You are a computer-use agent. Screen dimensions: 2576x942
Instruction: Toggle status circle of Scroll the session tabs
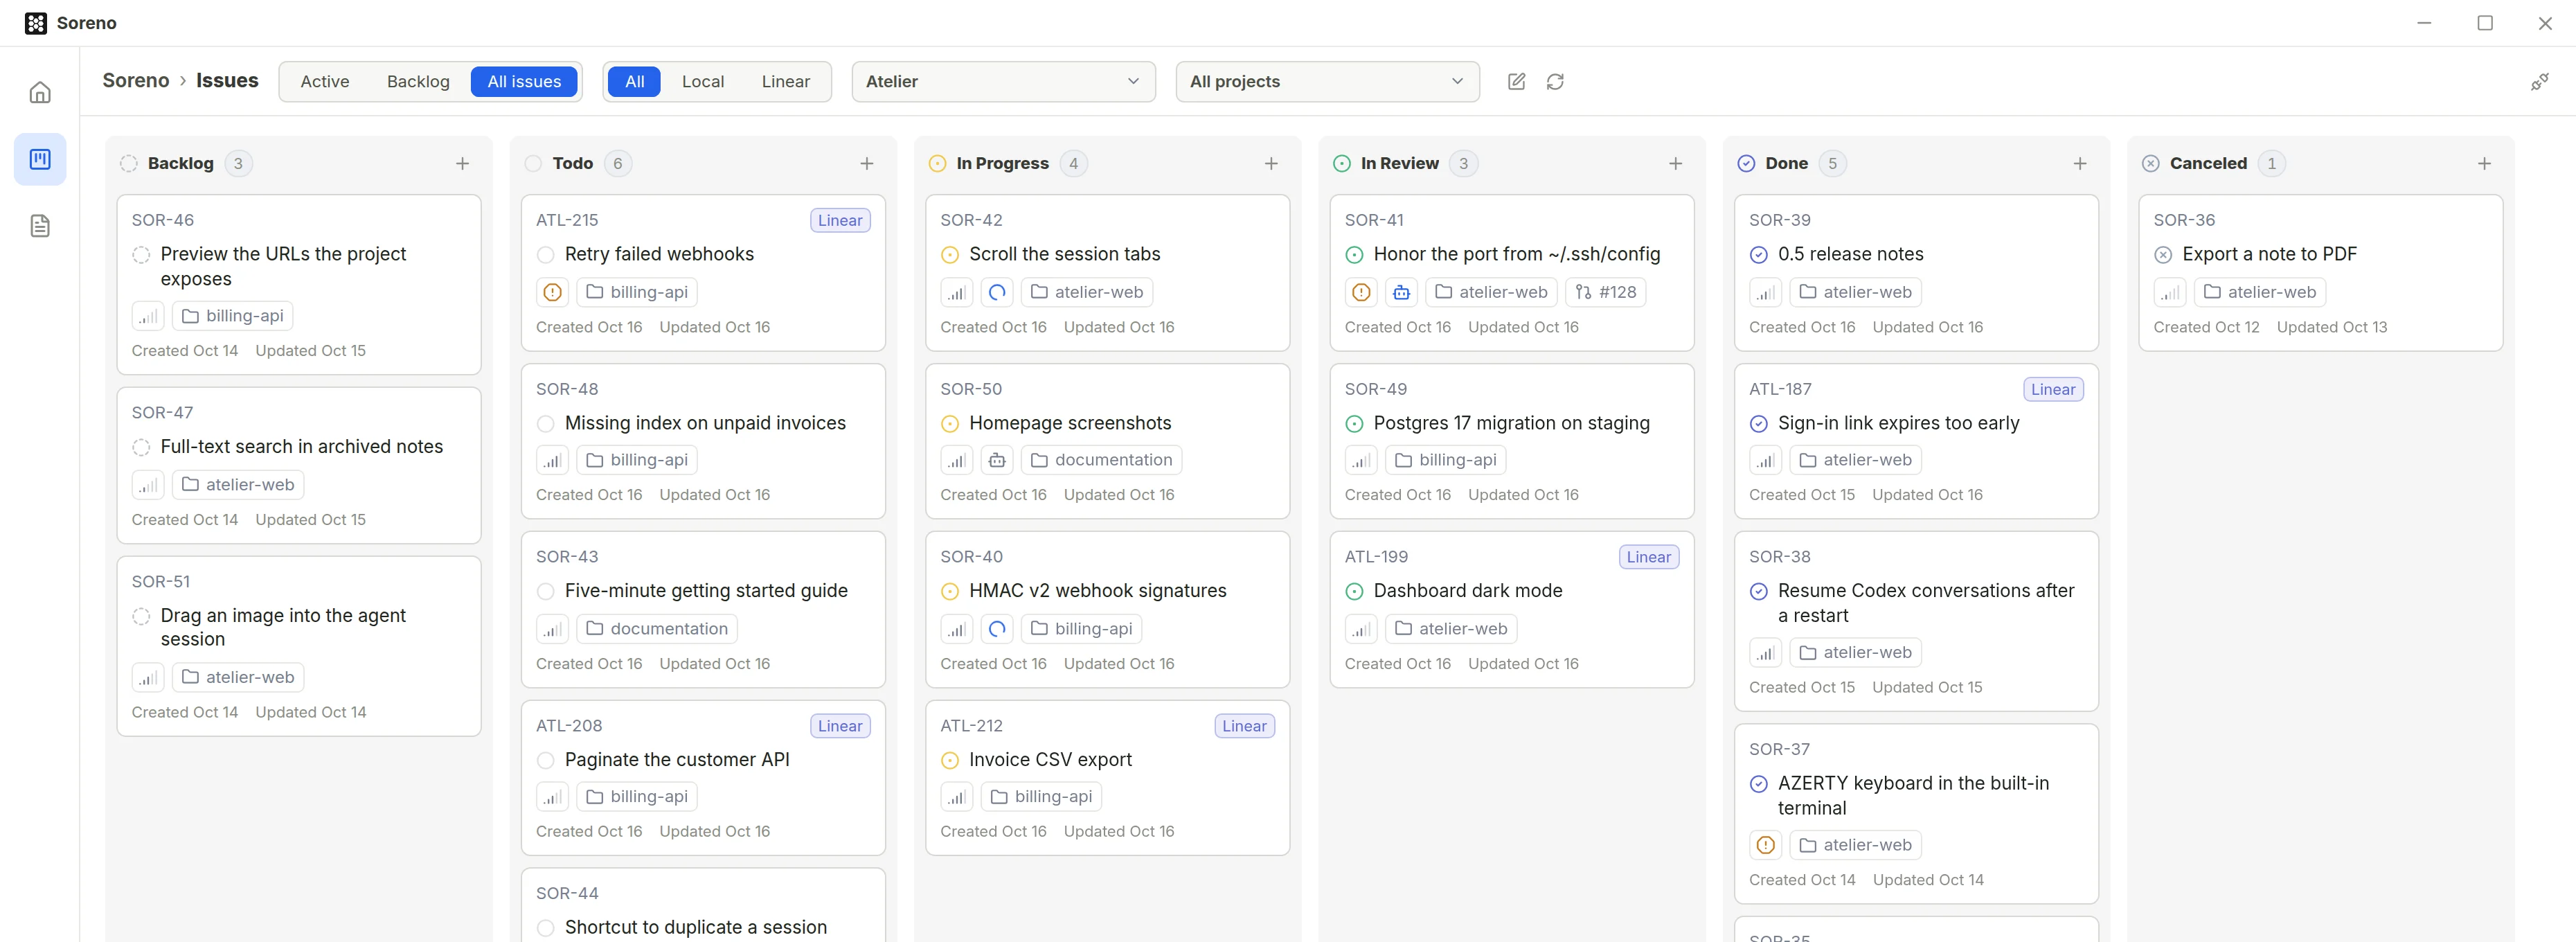point(950,255)
